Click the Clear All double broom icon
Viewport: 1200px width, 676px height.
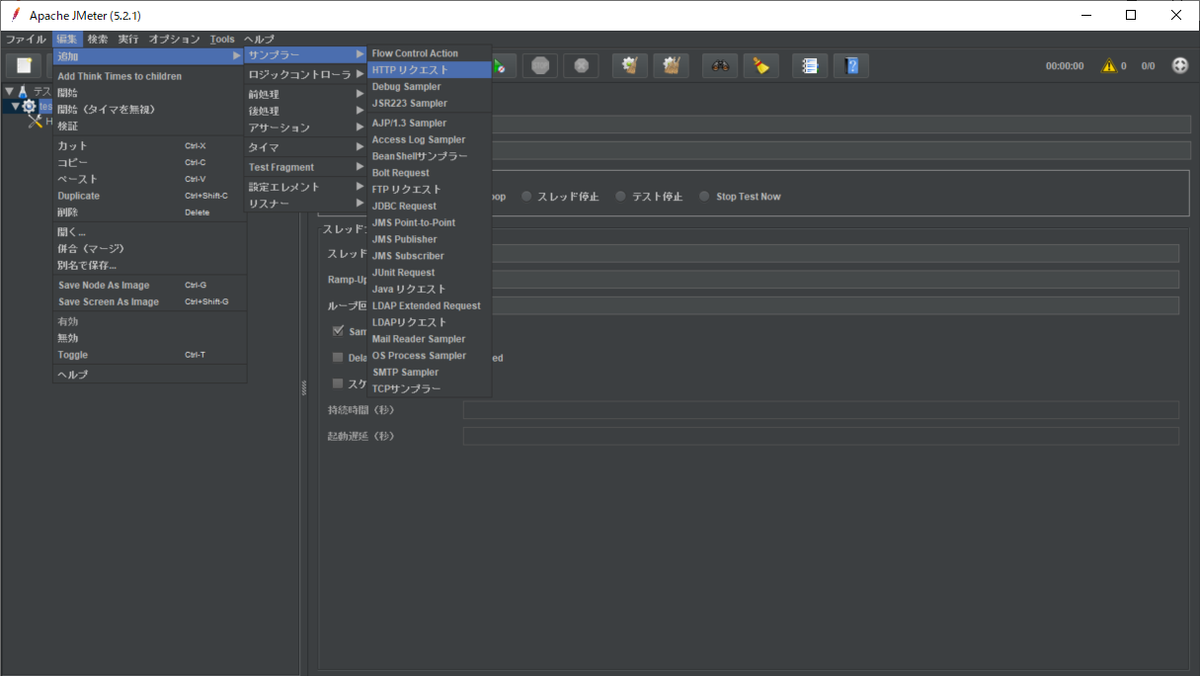[x=671, y=66]
